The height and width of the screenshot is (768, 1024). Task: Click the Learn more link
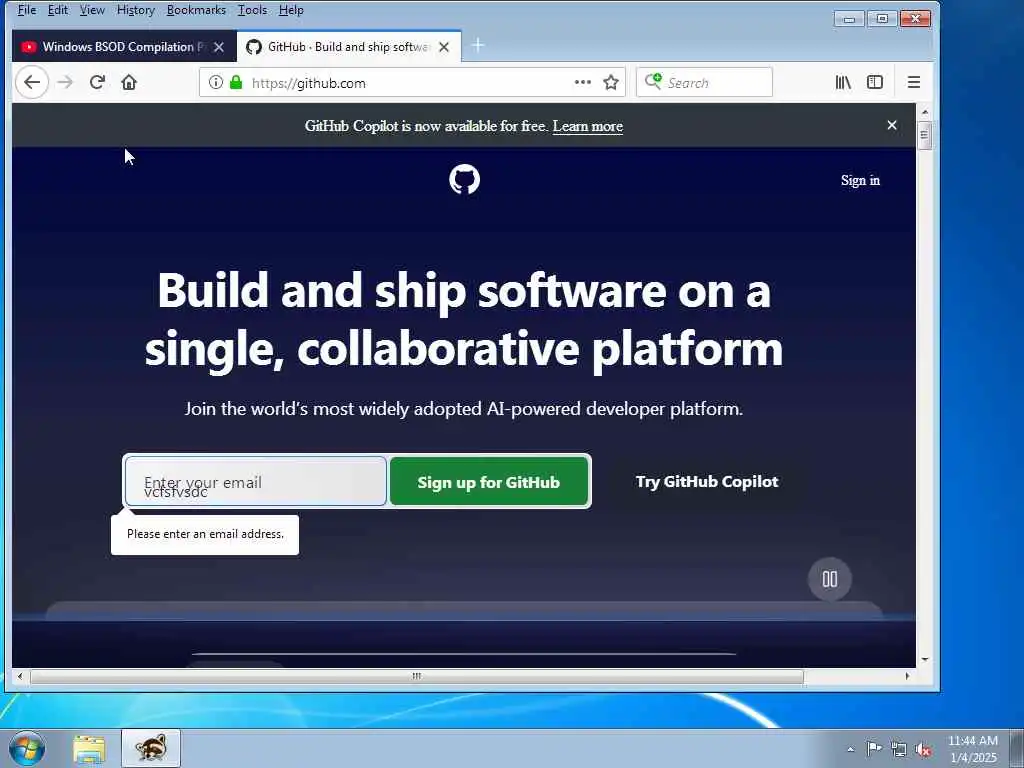pos(588,126)
